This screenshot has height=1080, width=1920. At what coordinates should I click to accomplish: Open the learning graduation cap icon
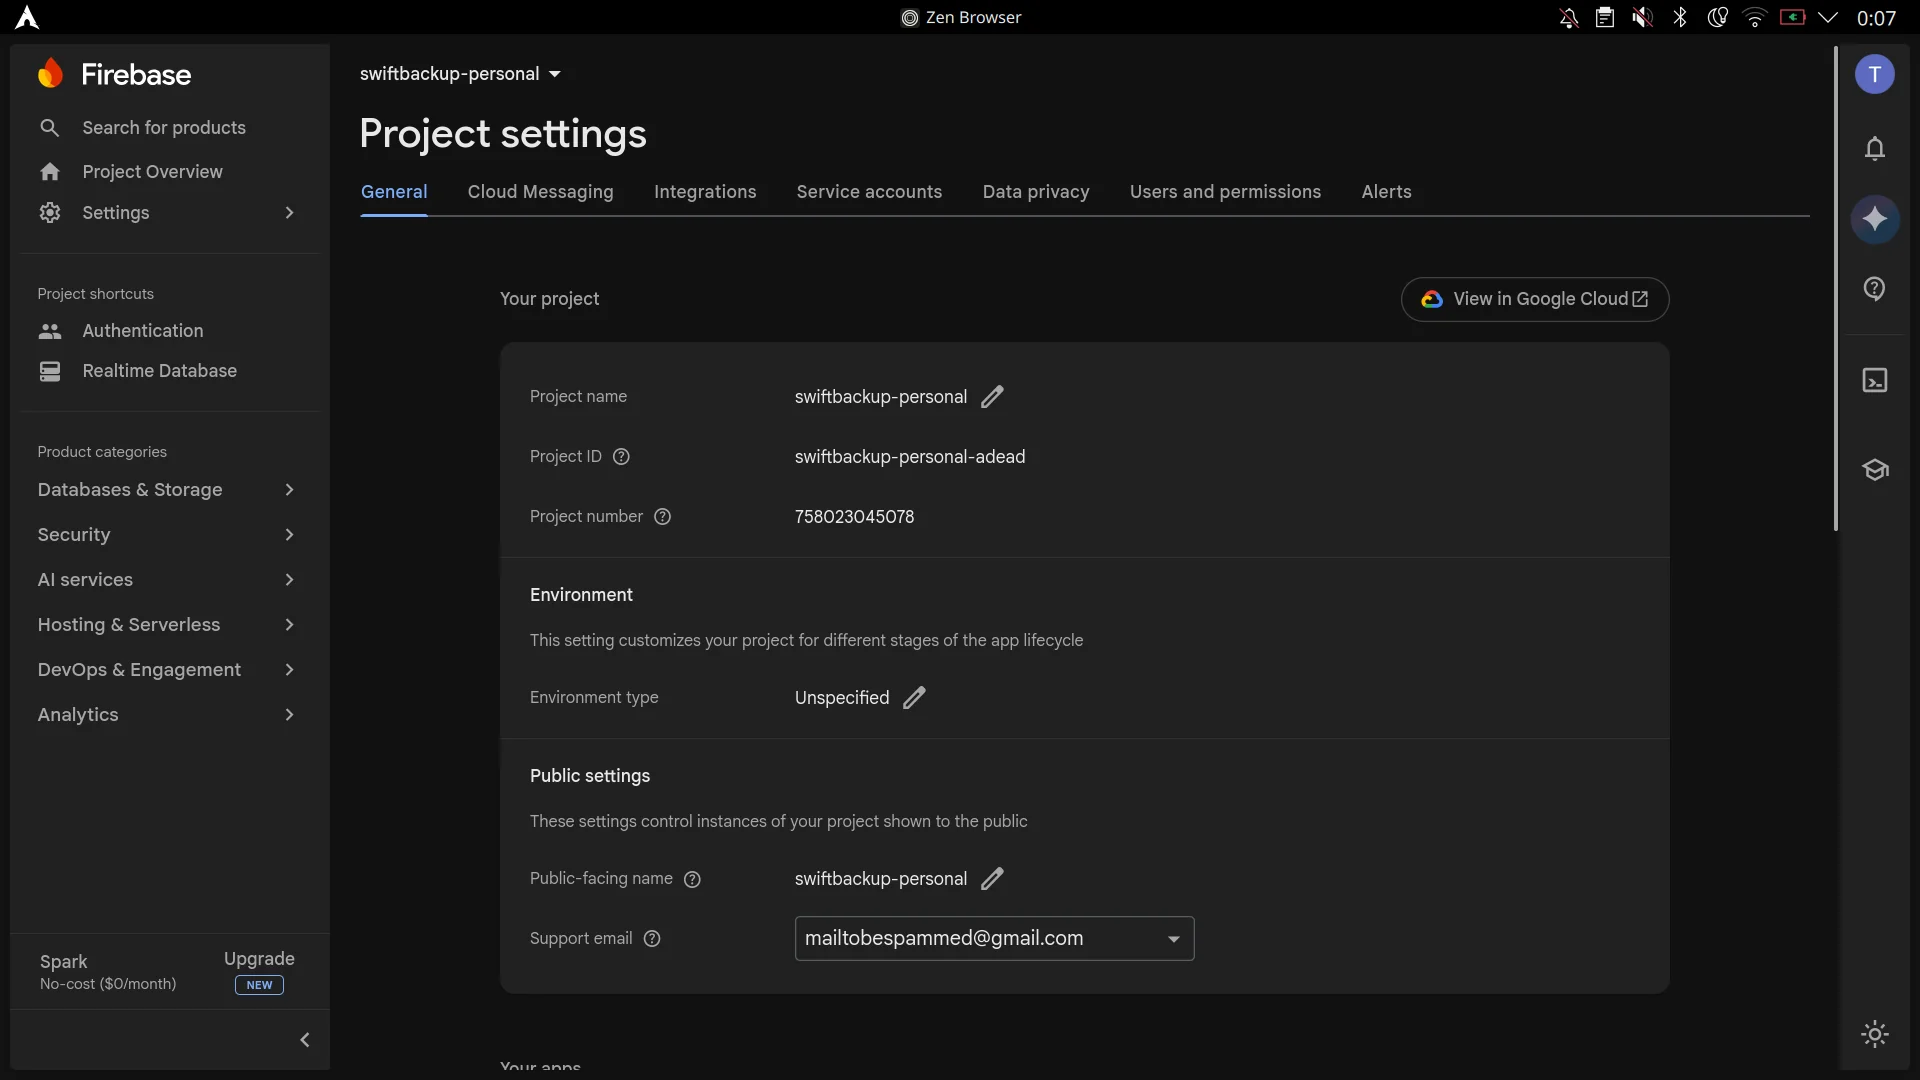pos(1875,470)
